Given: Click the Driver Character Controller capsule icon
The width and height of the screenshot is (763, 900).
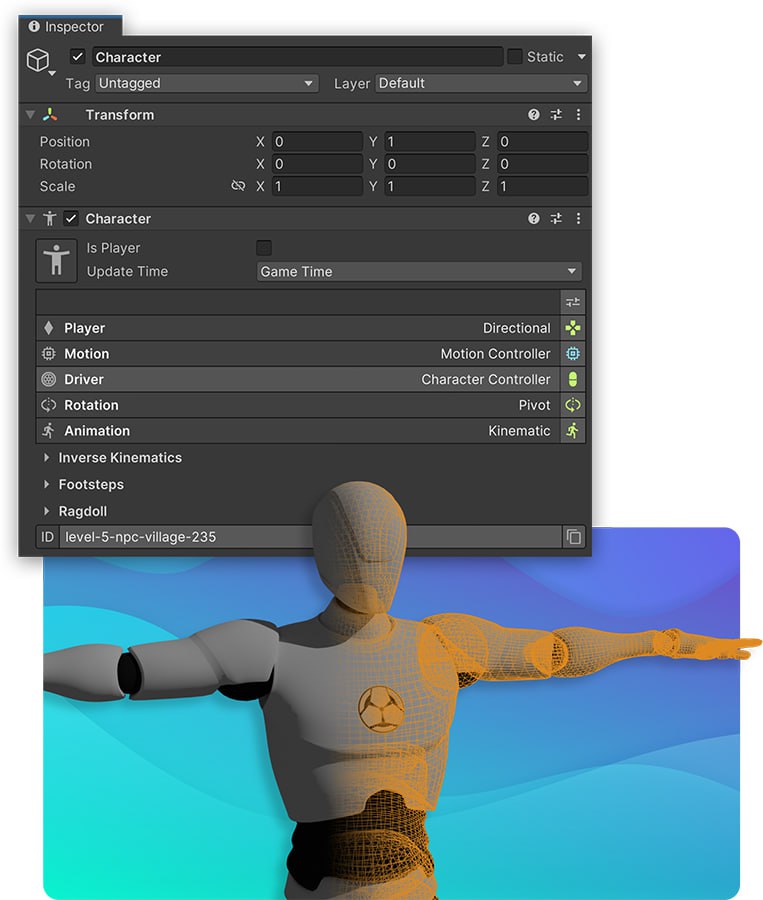Looking at the screenshot, I should [x=572, y=380].
